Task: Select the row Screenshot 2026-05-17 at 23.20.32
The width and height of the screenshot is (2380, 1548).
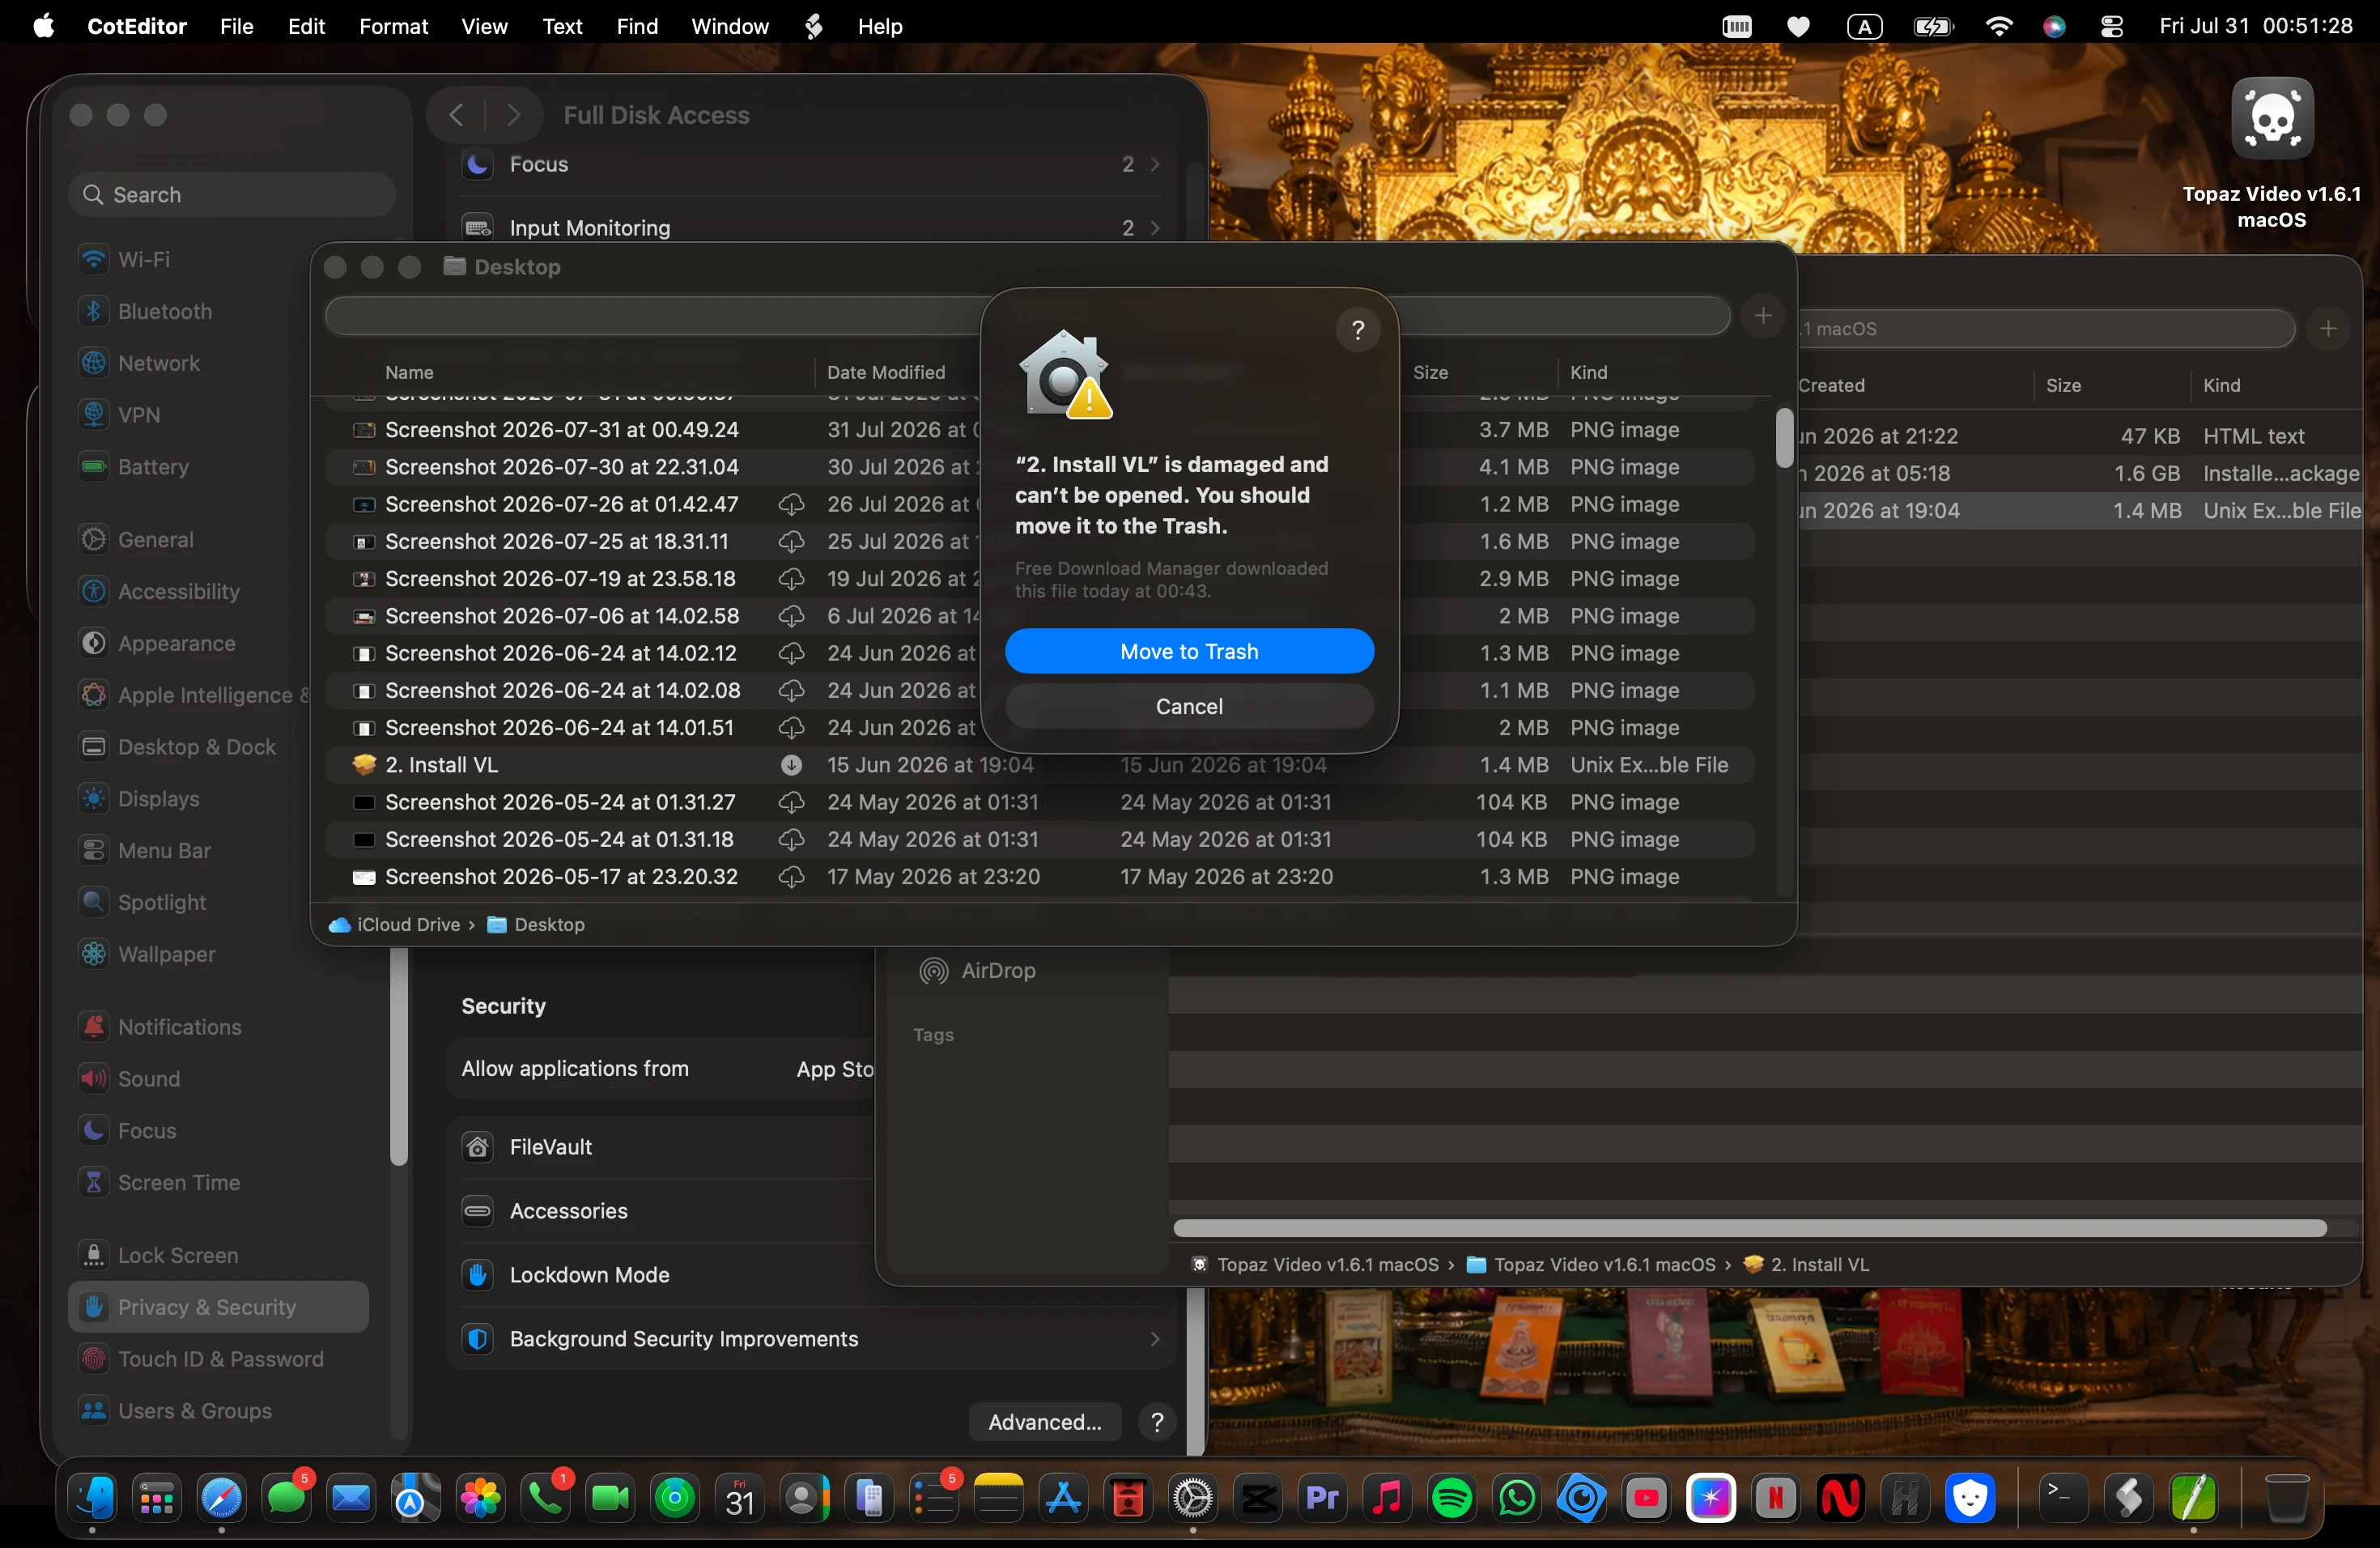Action: [1040, 877]
